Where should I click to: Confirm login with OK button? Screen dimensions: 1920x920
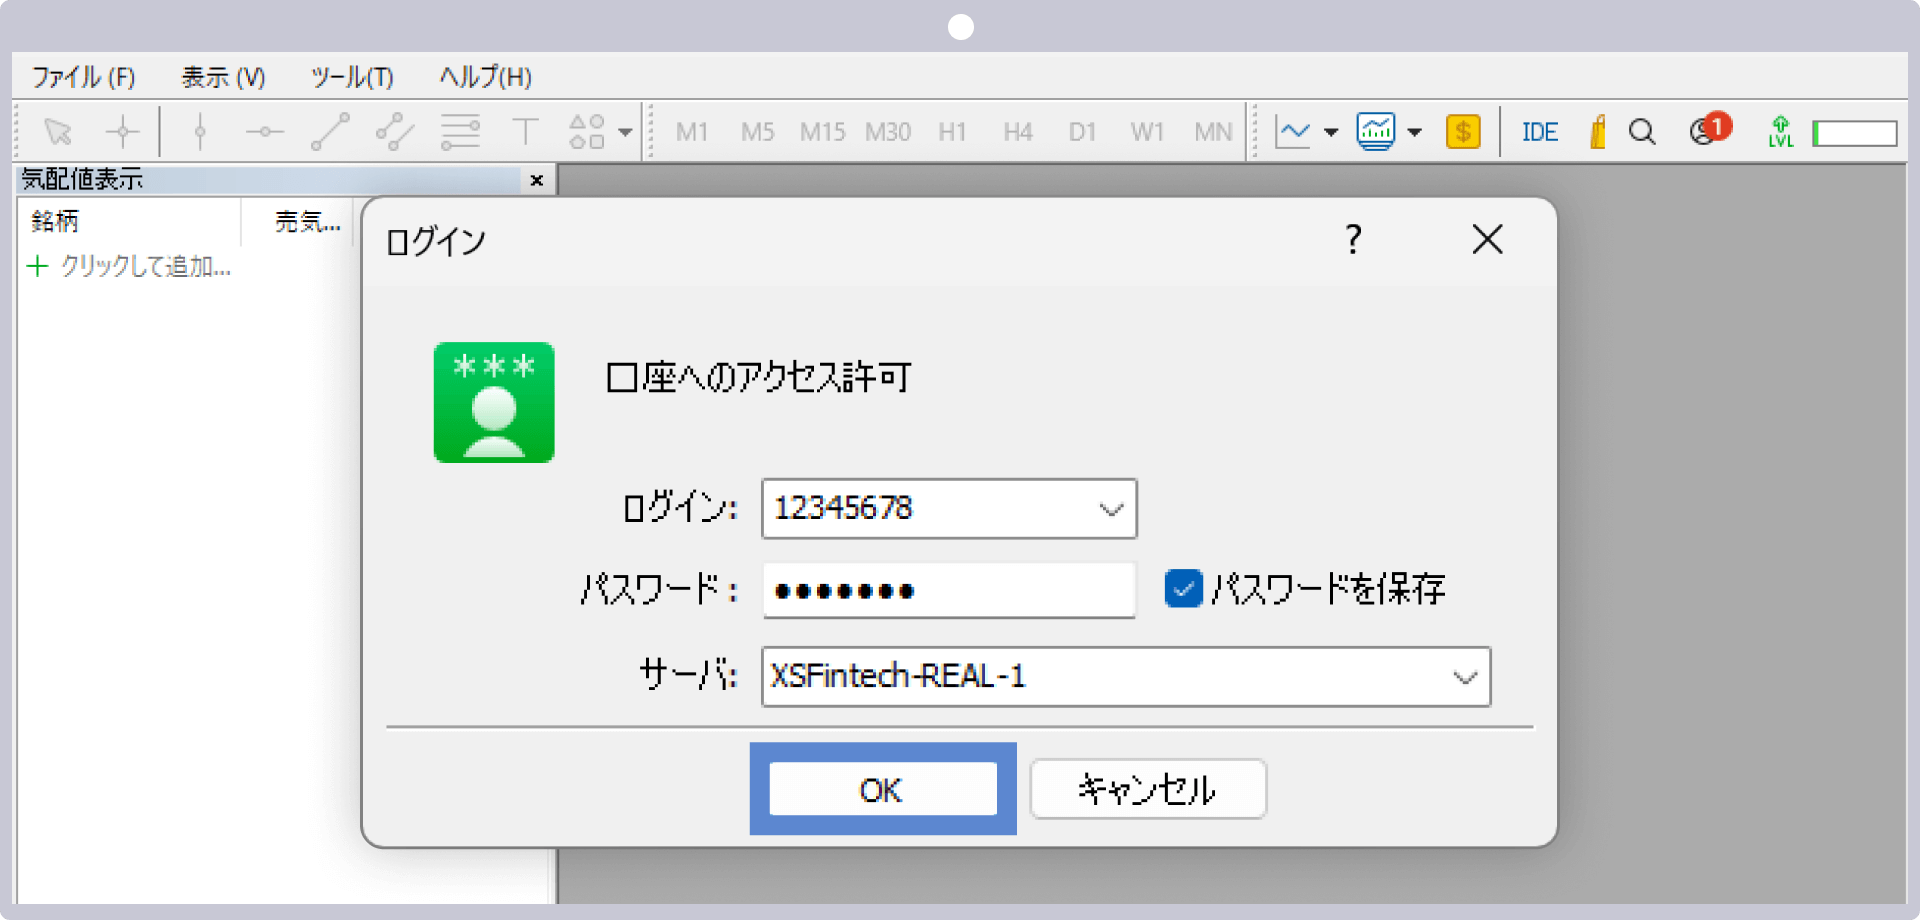click(x=883, y=789)
